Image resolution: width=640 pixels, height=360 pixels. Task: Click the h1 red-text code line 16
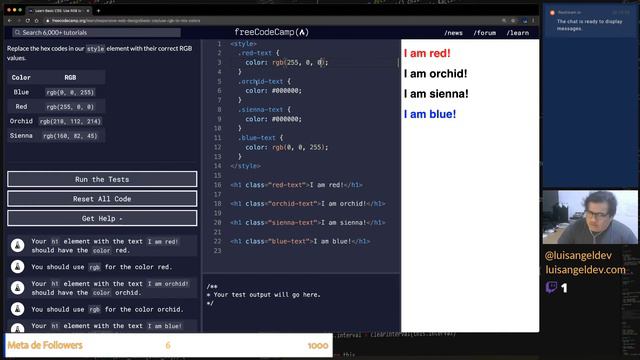coord(296,185)
